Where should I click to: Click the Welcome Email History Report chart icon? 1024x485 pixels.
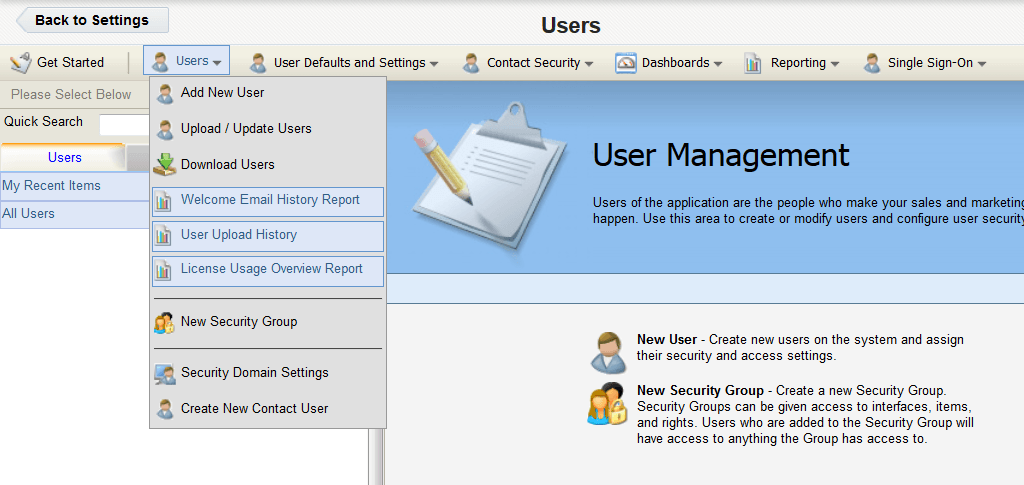coord(163,202)
